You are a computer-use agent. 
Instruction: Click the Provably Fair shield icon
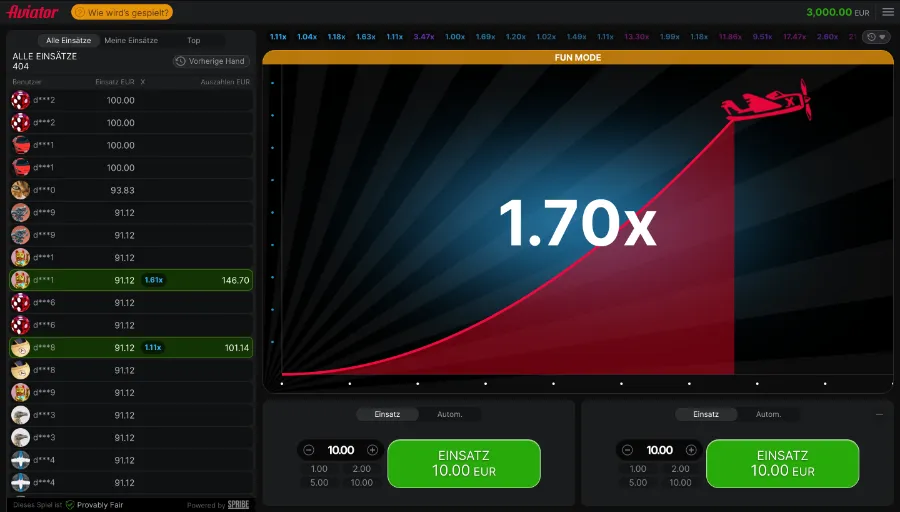coord(70,505)
